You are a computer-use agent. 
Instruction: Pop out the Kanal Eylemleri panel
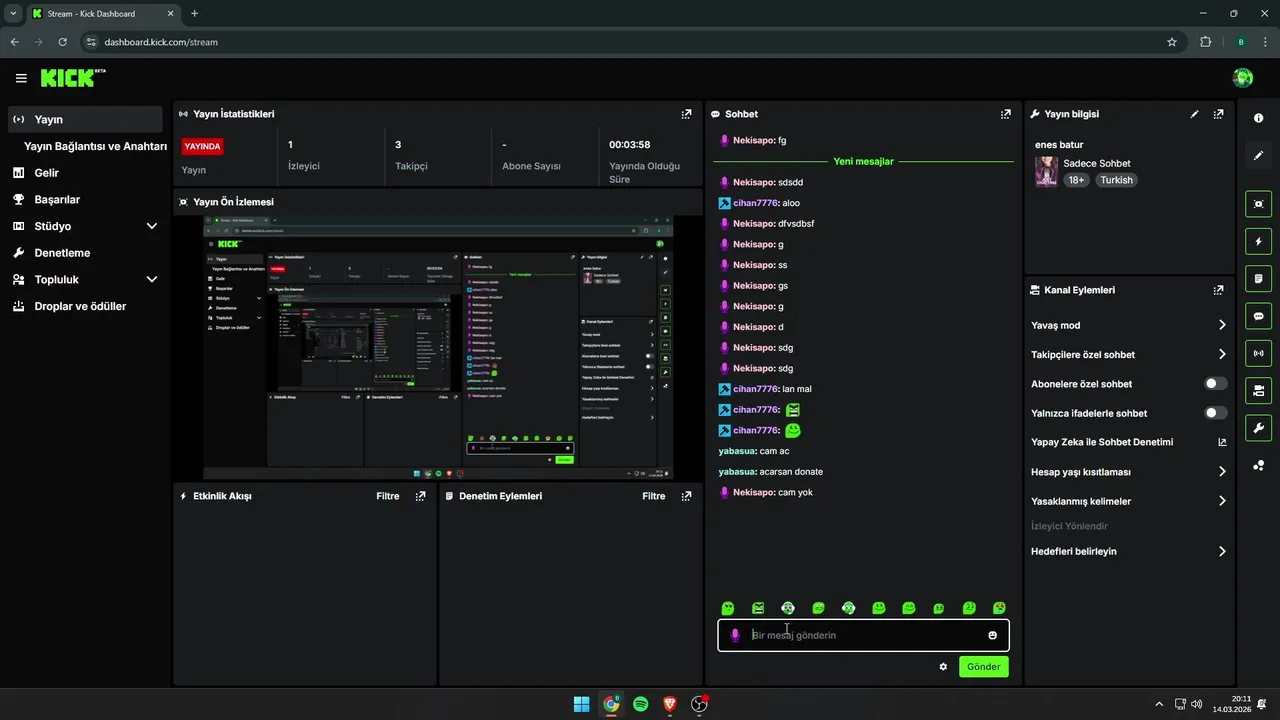[1218, 290]
